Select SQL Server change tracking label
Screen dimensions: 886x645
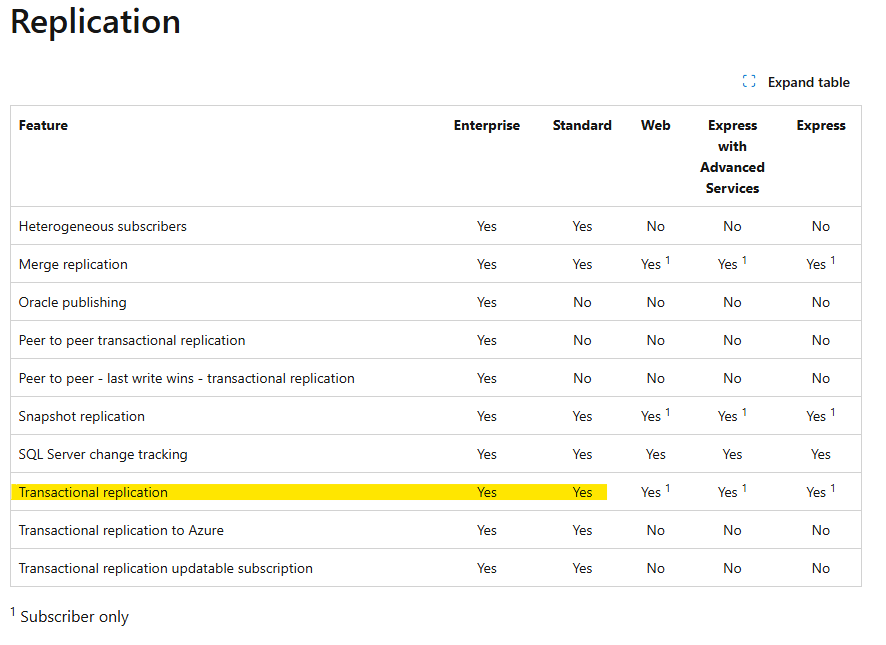click(x=103, y=454)
